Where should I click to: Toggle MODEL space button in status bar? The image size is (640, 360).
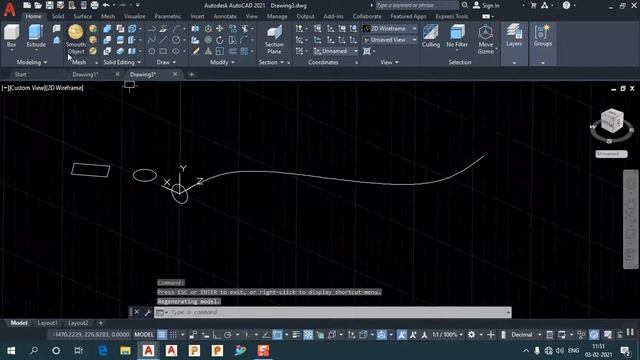click(144, 335)
